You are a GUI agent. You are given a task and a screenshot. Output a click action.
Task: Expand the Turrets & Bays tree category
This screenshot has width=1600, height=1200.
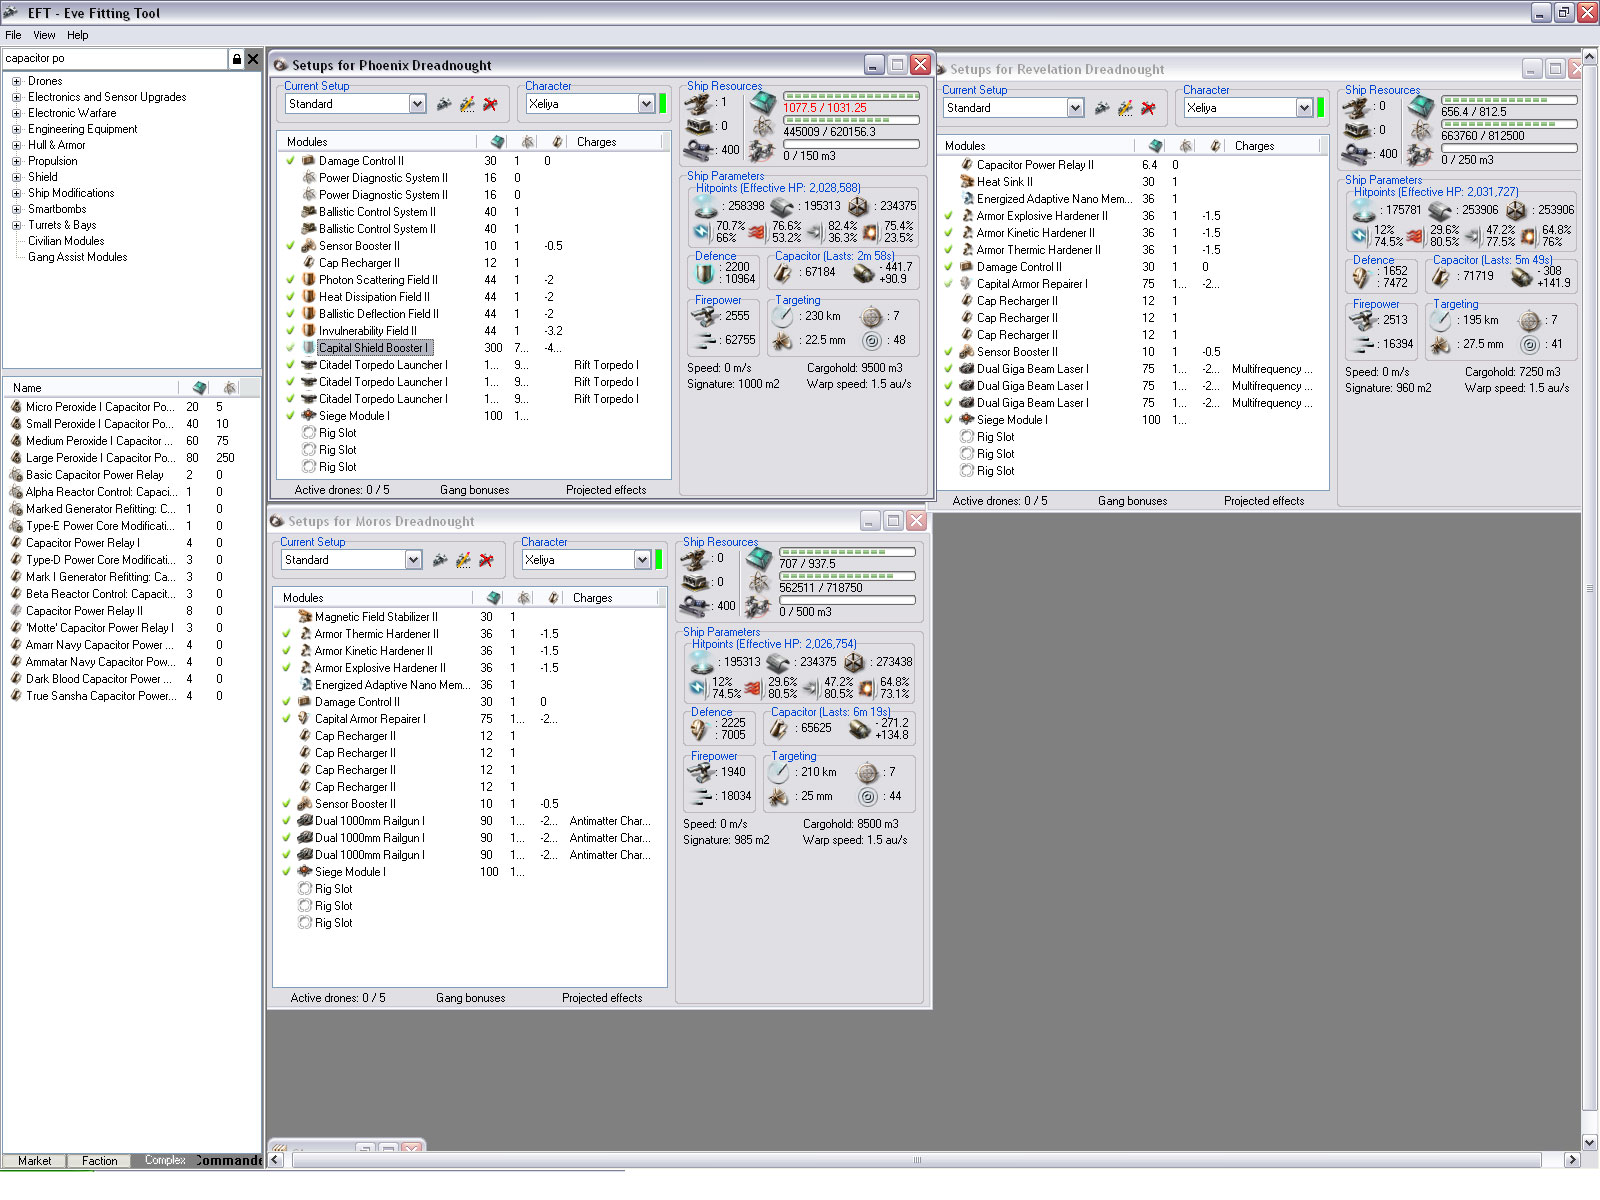[16, 225]
